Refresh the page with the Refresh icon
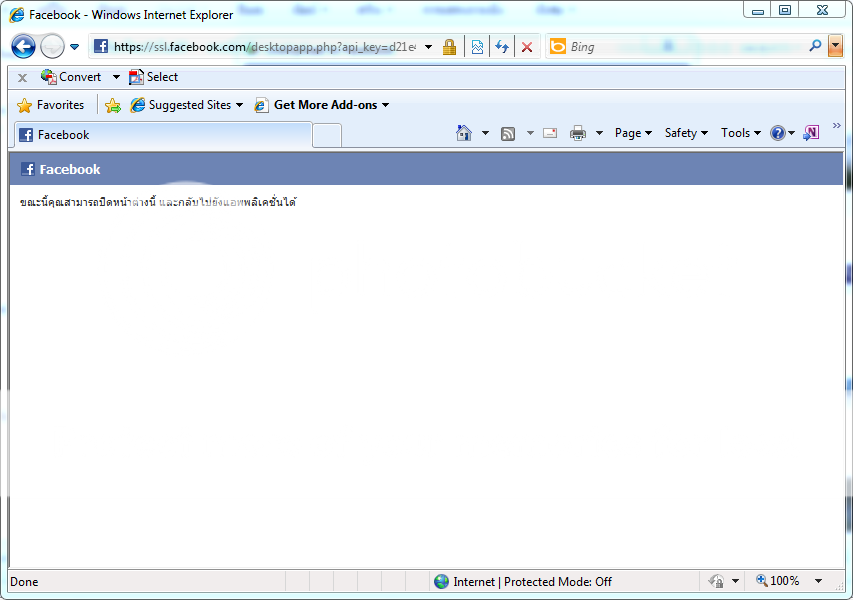The image size is (853, 600). click(x=502, y=47)
